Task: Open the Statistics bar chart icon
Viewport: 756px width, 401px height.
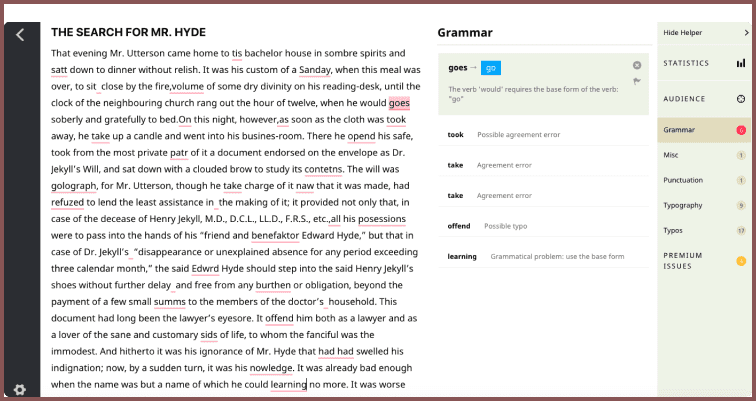Action: [x=741, y=63]
